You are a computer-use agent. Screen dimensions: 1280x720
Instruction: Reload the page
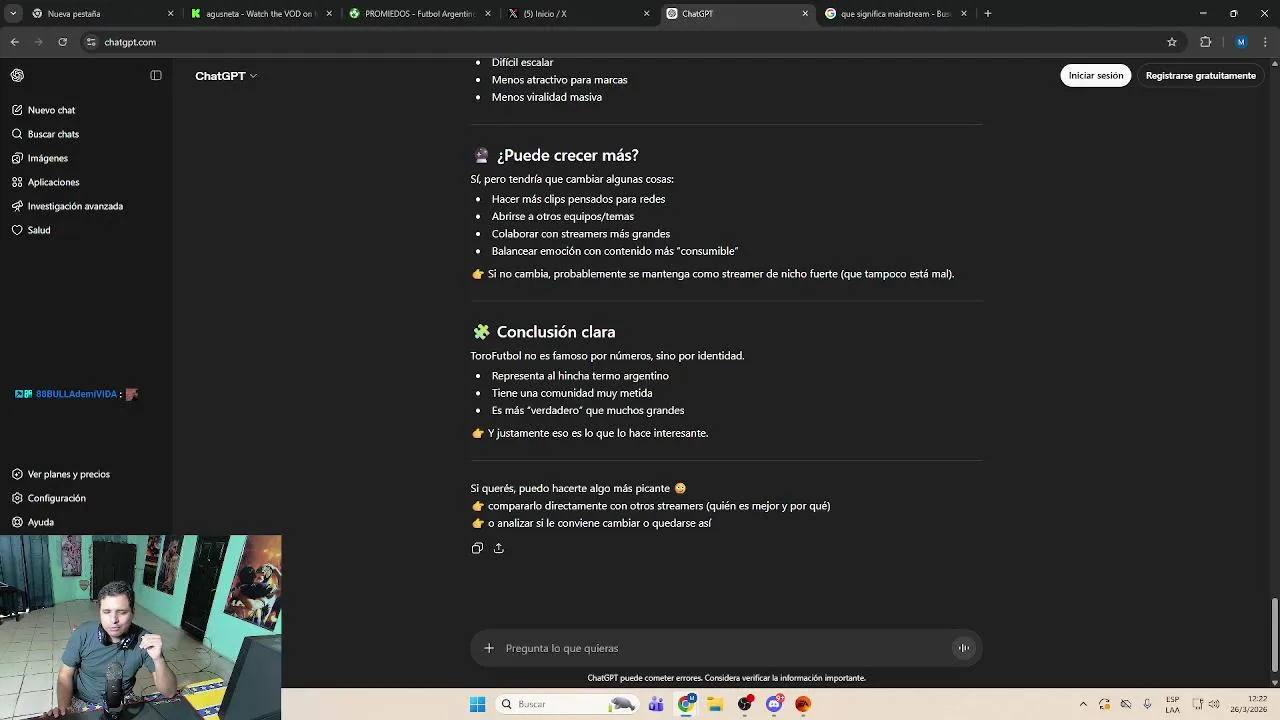(62, 42)
